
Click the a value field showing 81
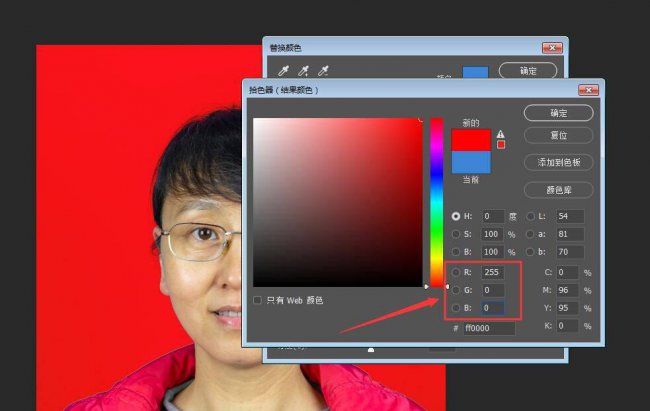tap(570, 234)
